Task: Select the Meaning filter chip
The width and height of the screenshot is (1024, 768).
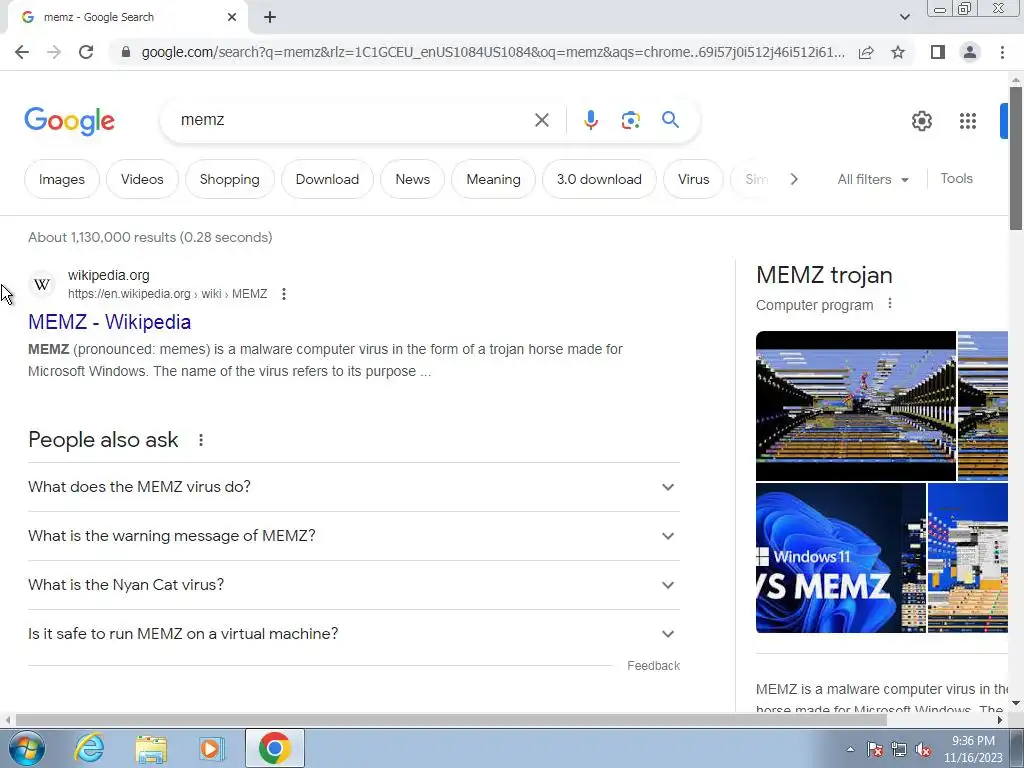Action: click(493, 179)
